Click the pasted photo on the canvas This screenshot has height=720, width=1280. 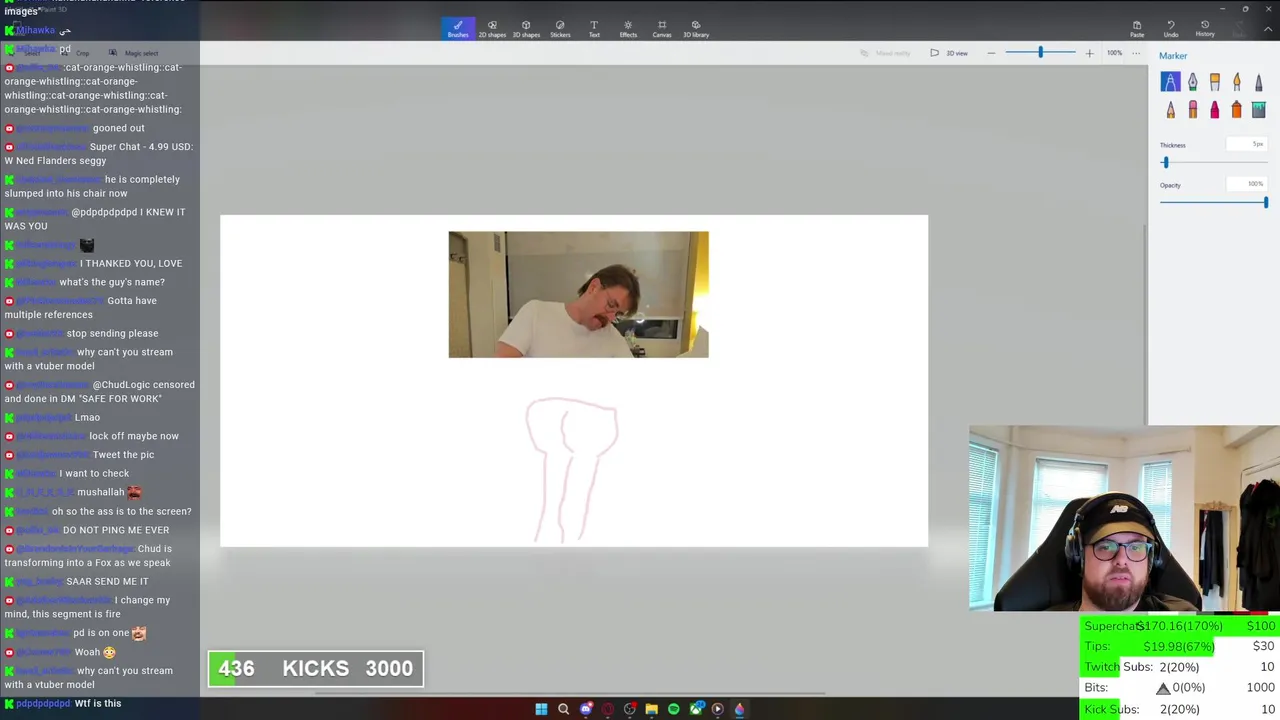(x=578, y=295)
